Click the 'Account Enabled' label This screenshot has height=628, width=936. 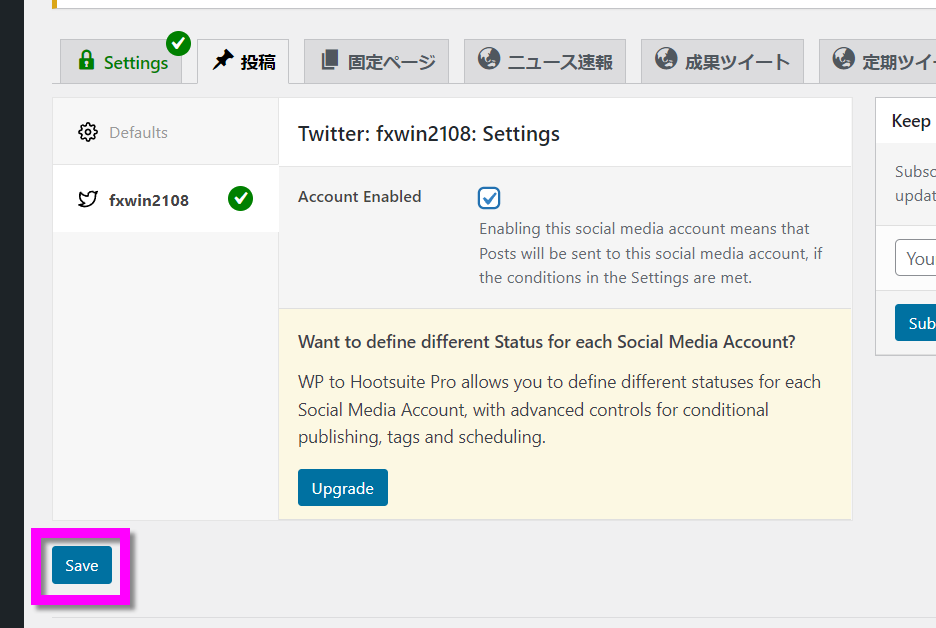[359, 196]
